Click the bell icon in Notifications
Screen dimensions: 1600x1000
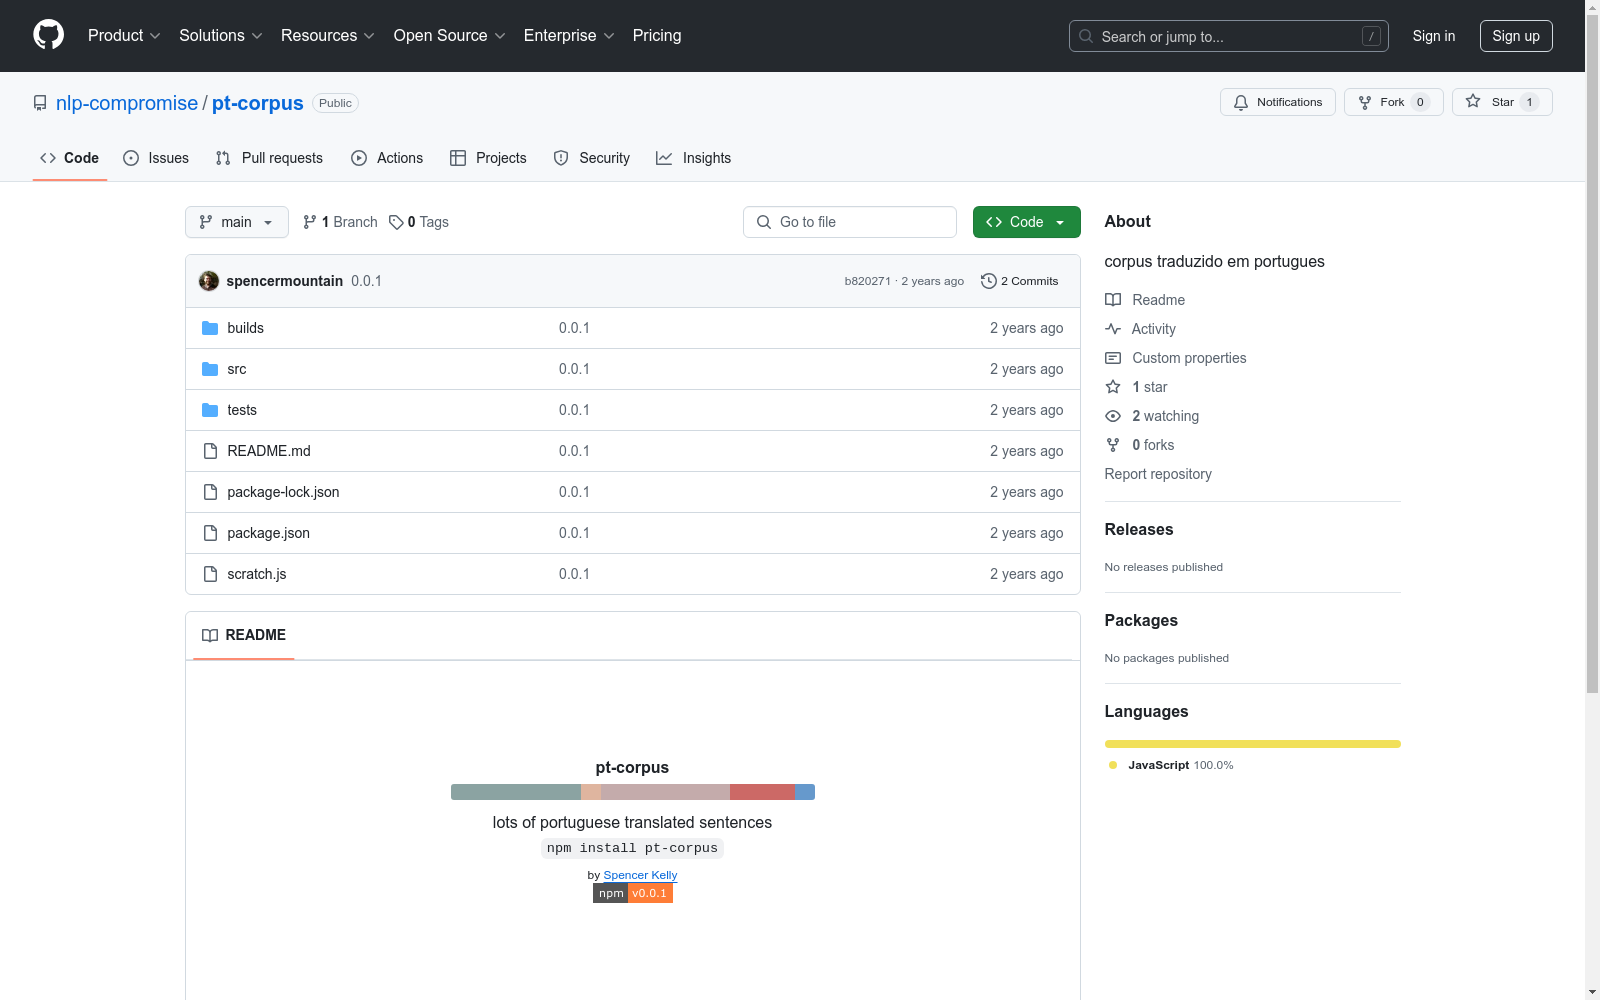[x=1241, y=102]
